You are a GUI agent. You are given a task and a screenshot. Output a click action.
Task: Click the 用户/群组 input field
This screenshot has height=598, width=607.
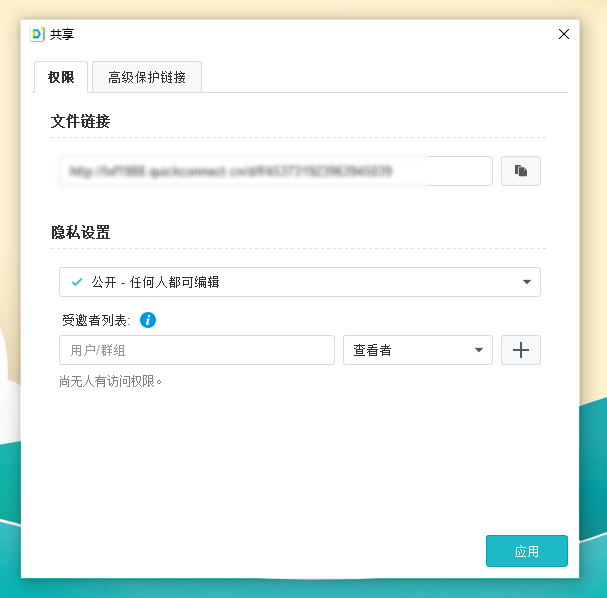(197, 350)
